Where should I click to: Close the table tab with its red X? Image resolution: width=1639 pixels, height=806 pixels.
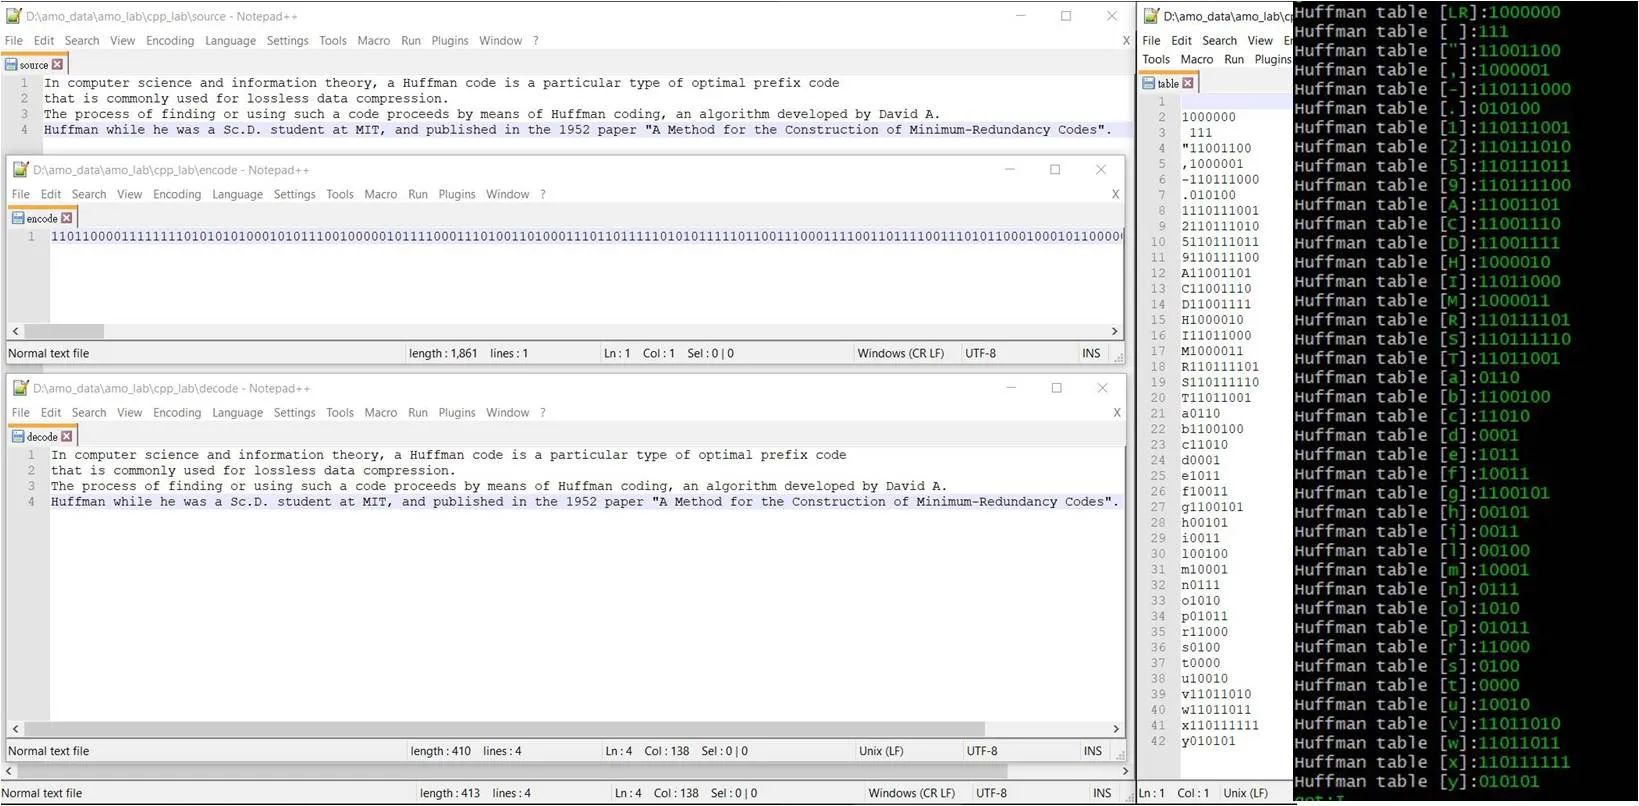tap(1188, 84)
